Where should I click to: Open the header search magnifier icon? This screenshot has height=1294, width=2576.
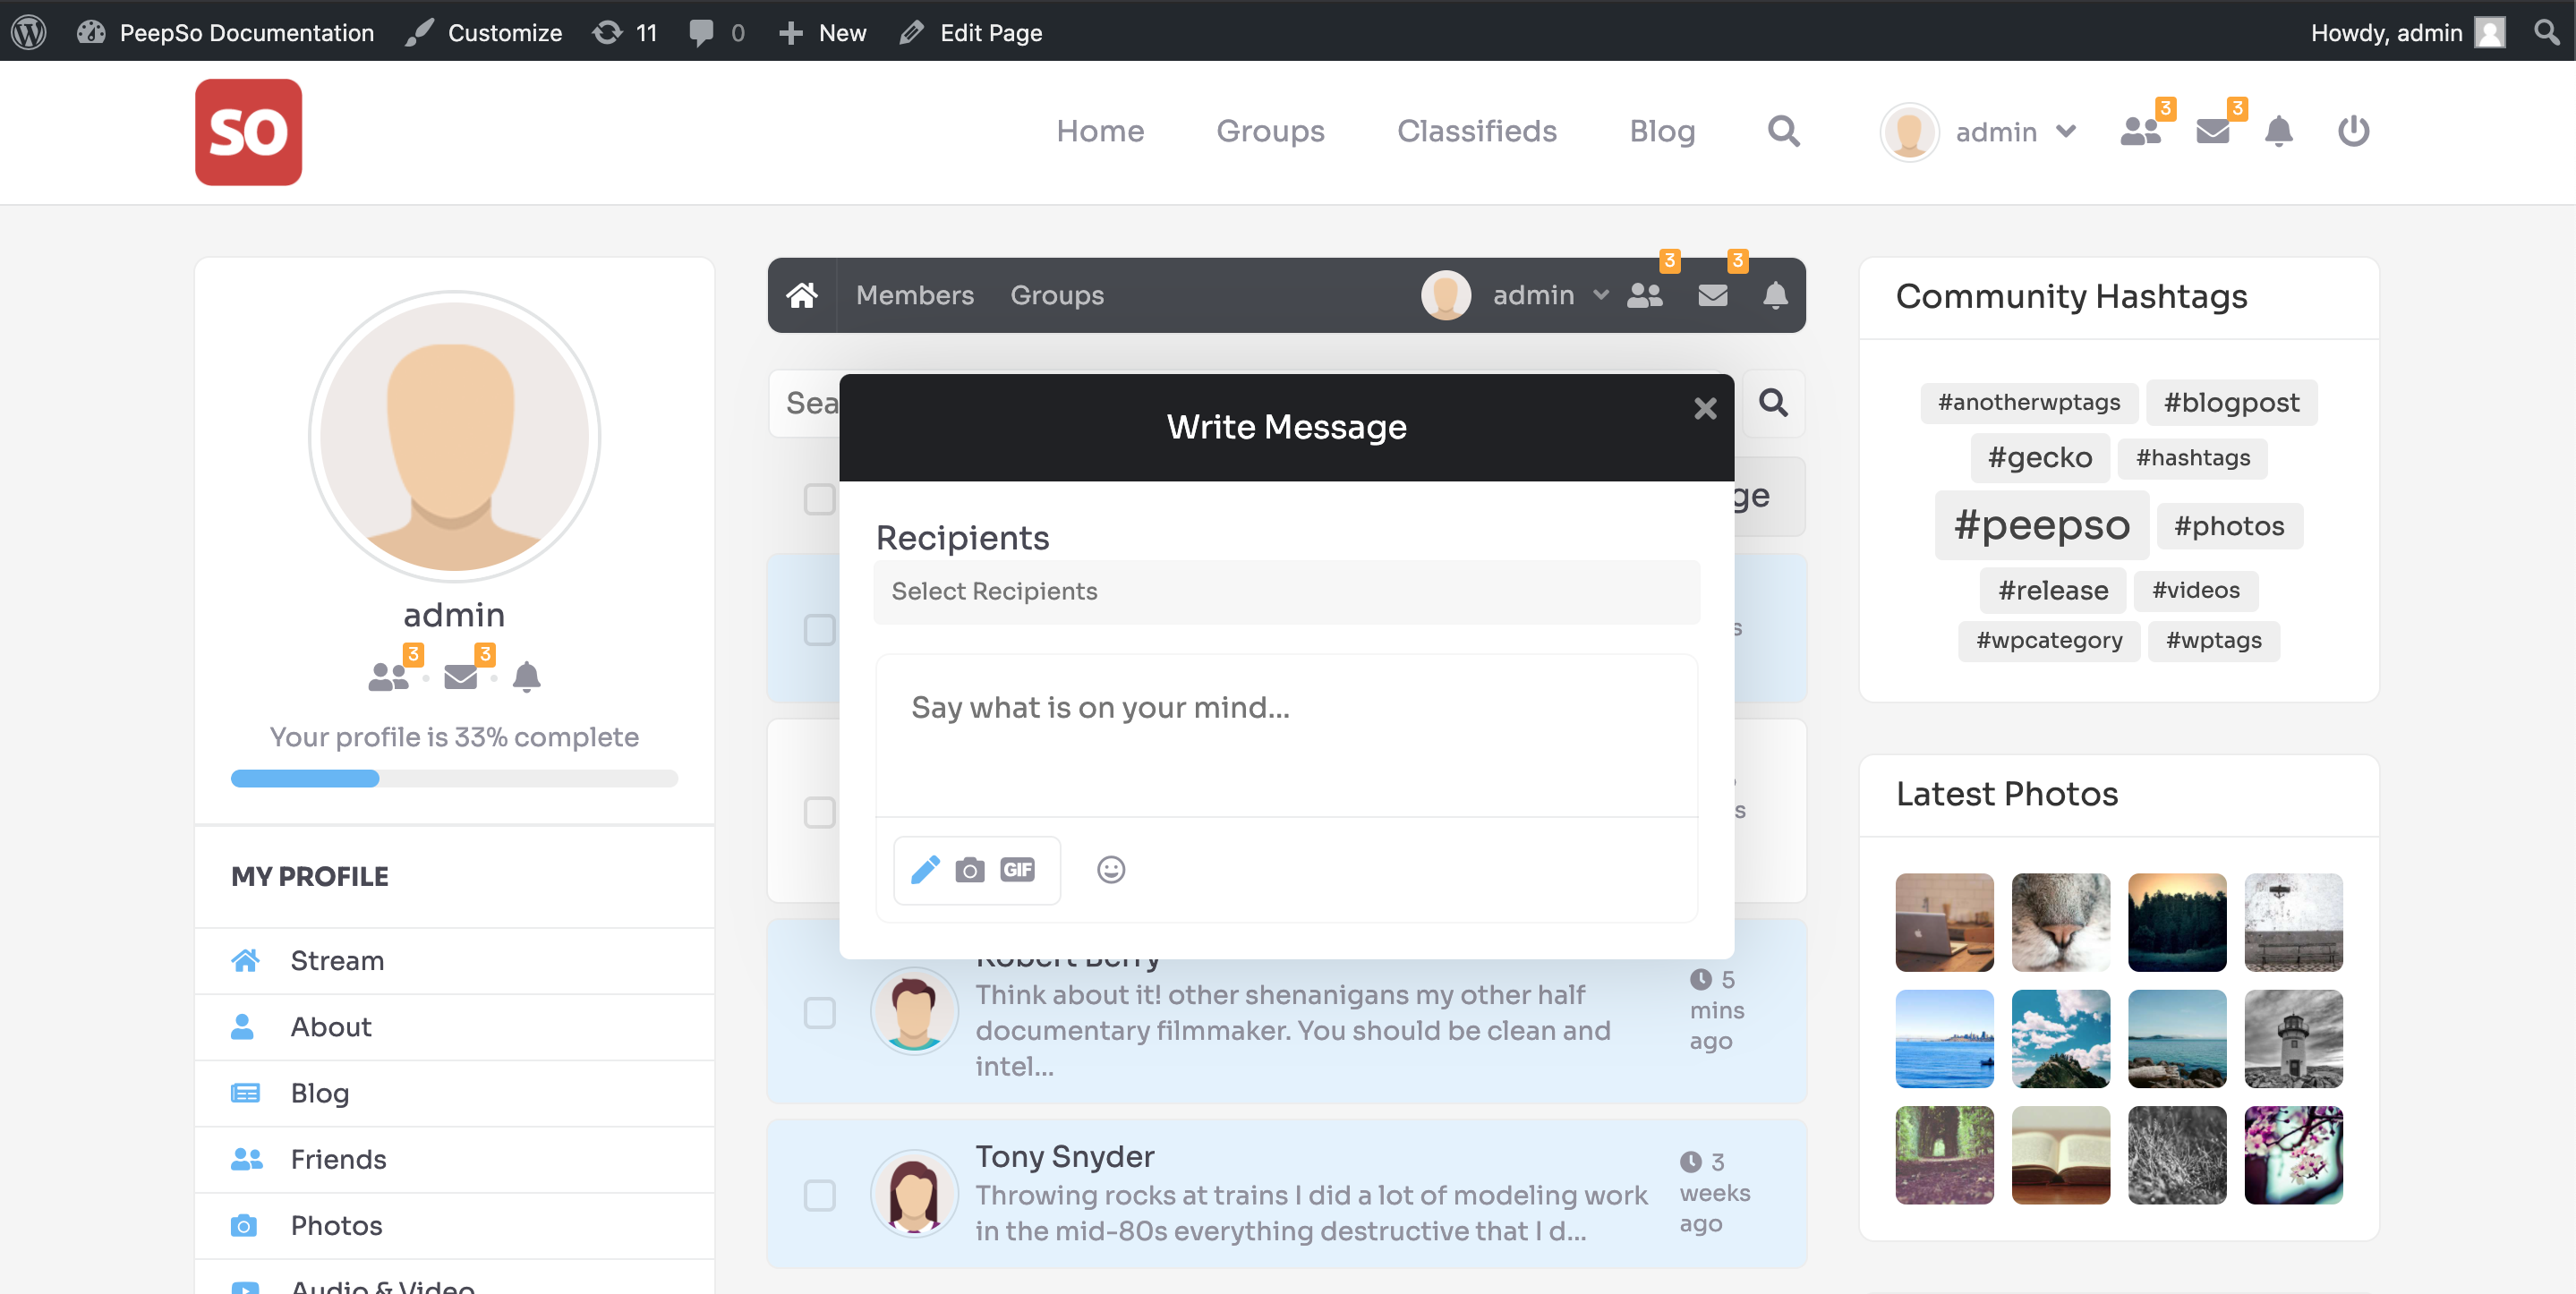(1783, 131)
